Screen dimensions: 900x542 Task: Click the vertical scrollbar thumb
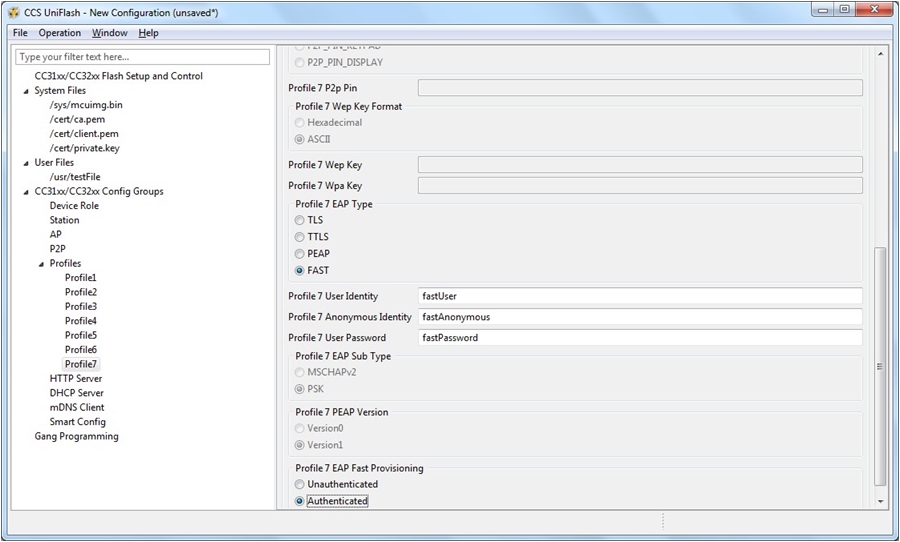880,366
